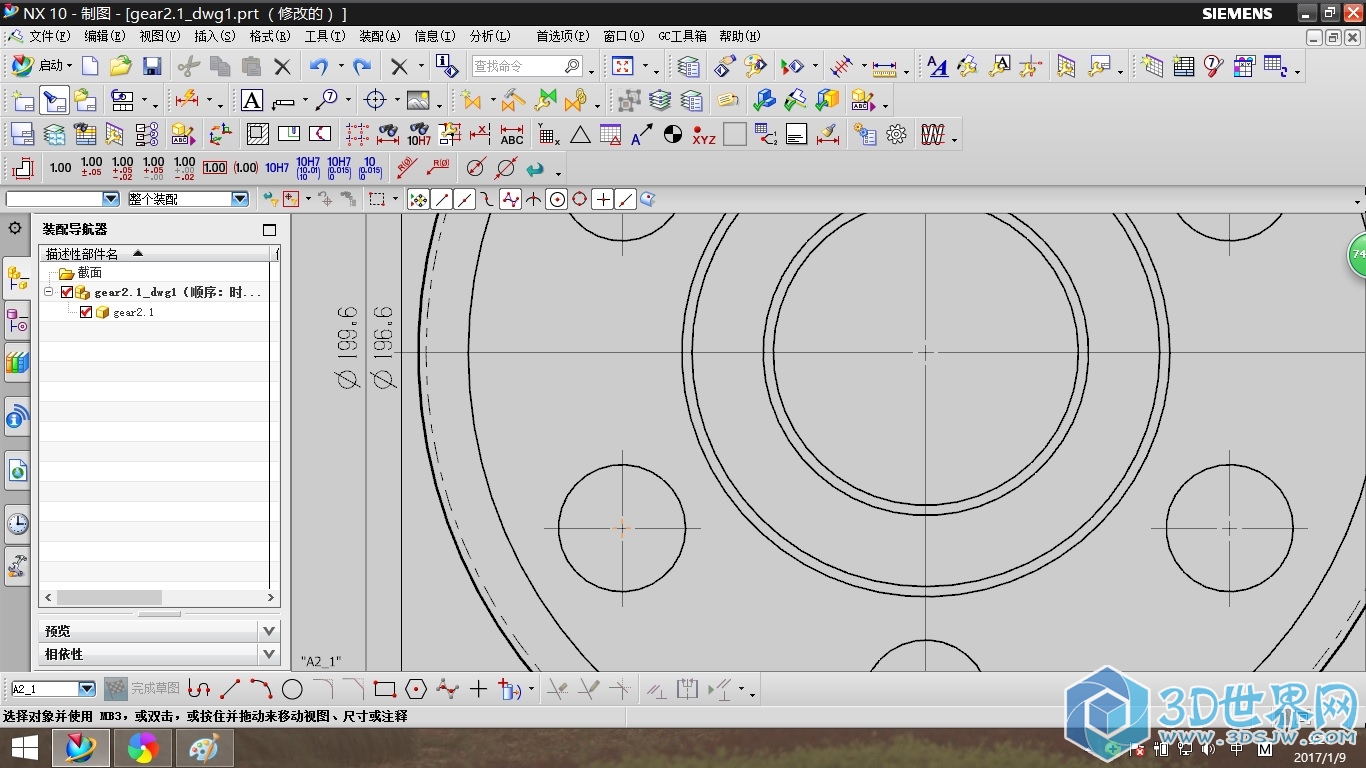This screenshot has width=1366, height=768.
Task: Click the Surface Finish triangle symbol icon
Action: tap(580, 135)
